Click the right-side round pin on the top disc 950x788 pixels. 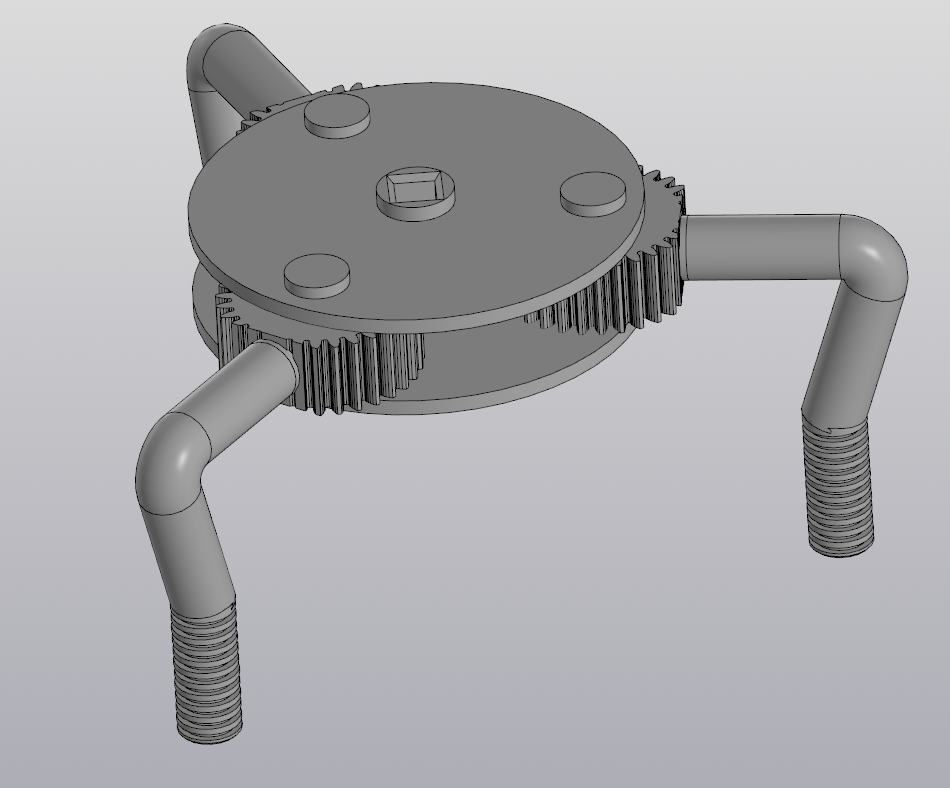(593, 191)
